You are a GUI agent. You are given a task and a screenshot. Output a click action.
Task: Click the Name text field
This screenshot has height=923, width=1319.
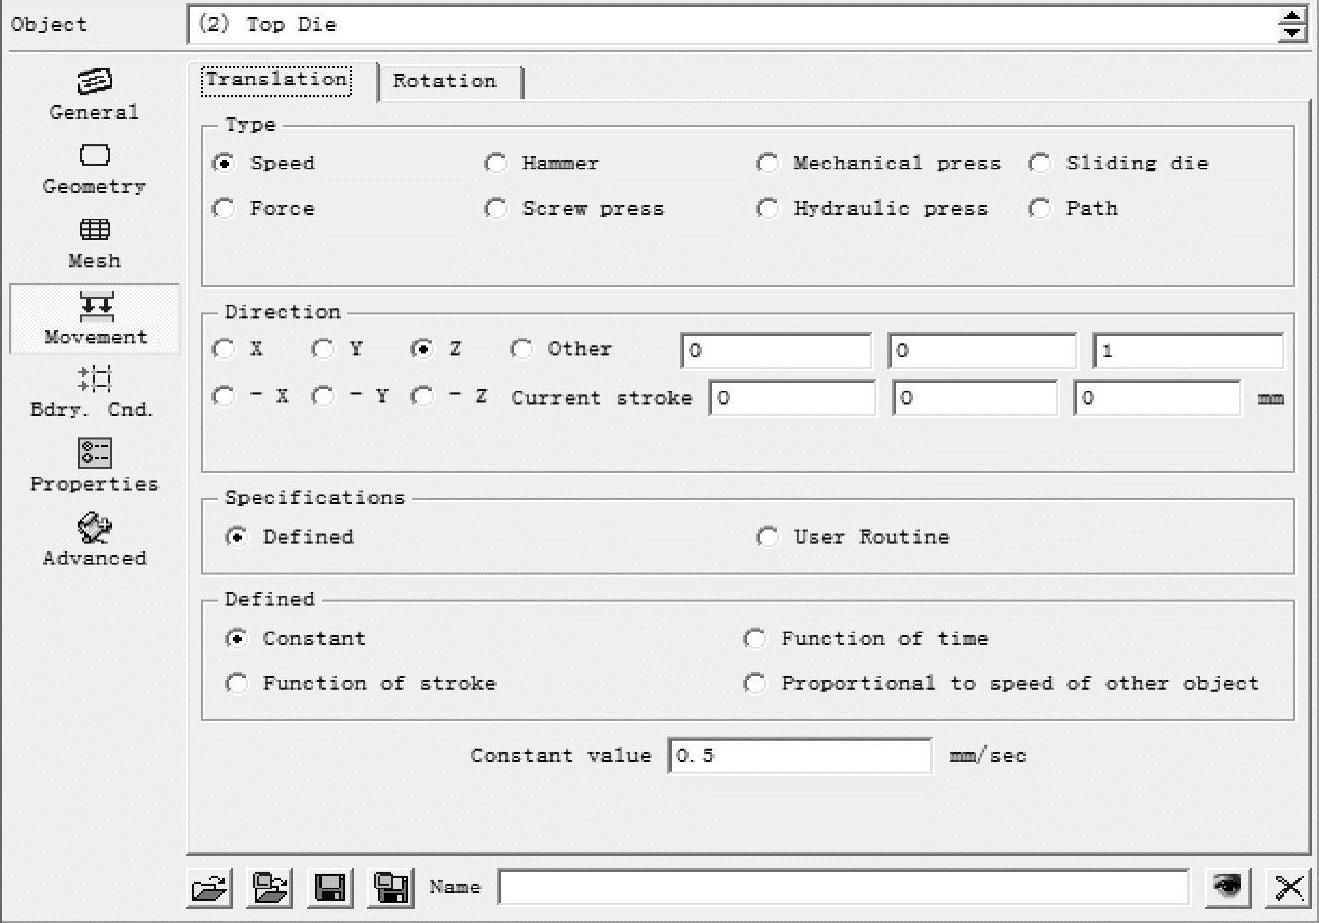tap(842, 887)
